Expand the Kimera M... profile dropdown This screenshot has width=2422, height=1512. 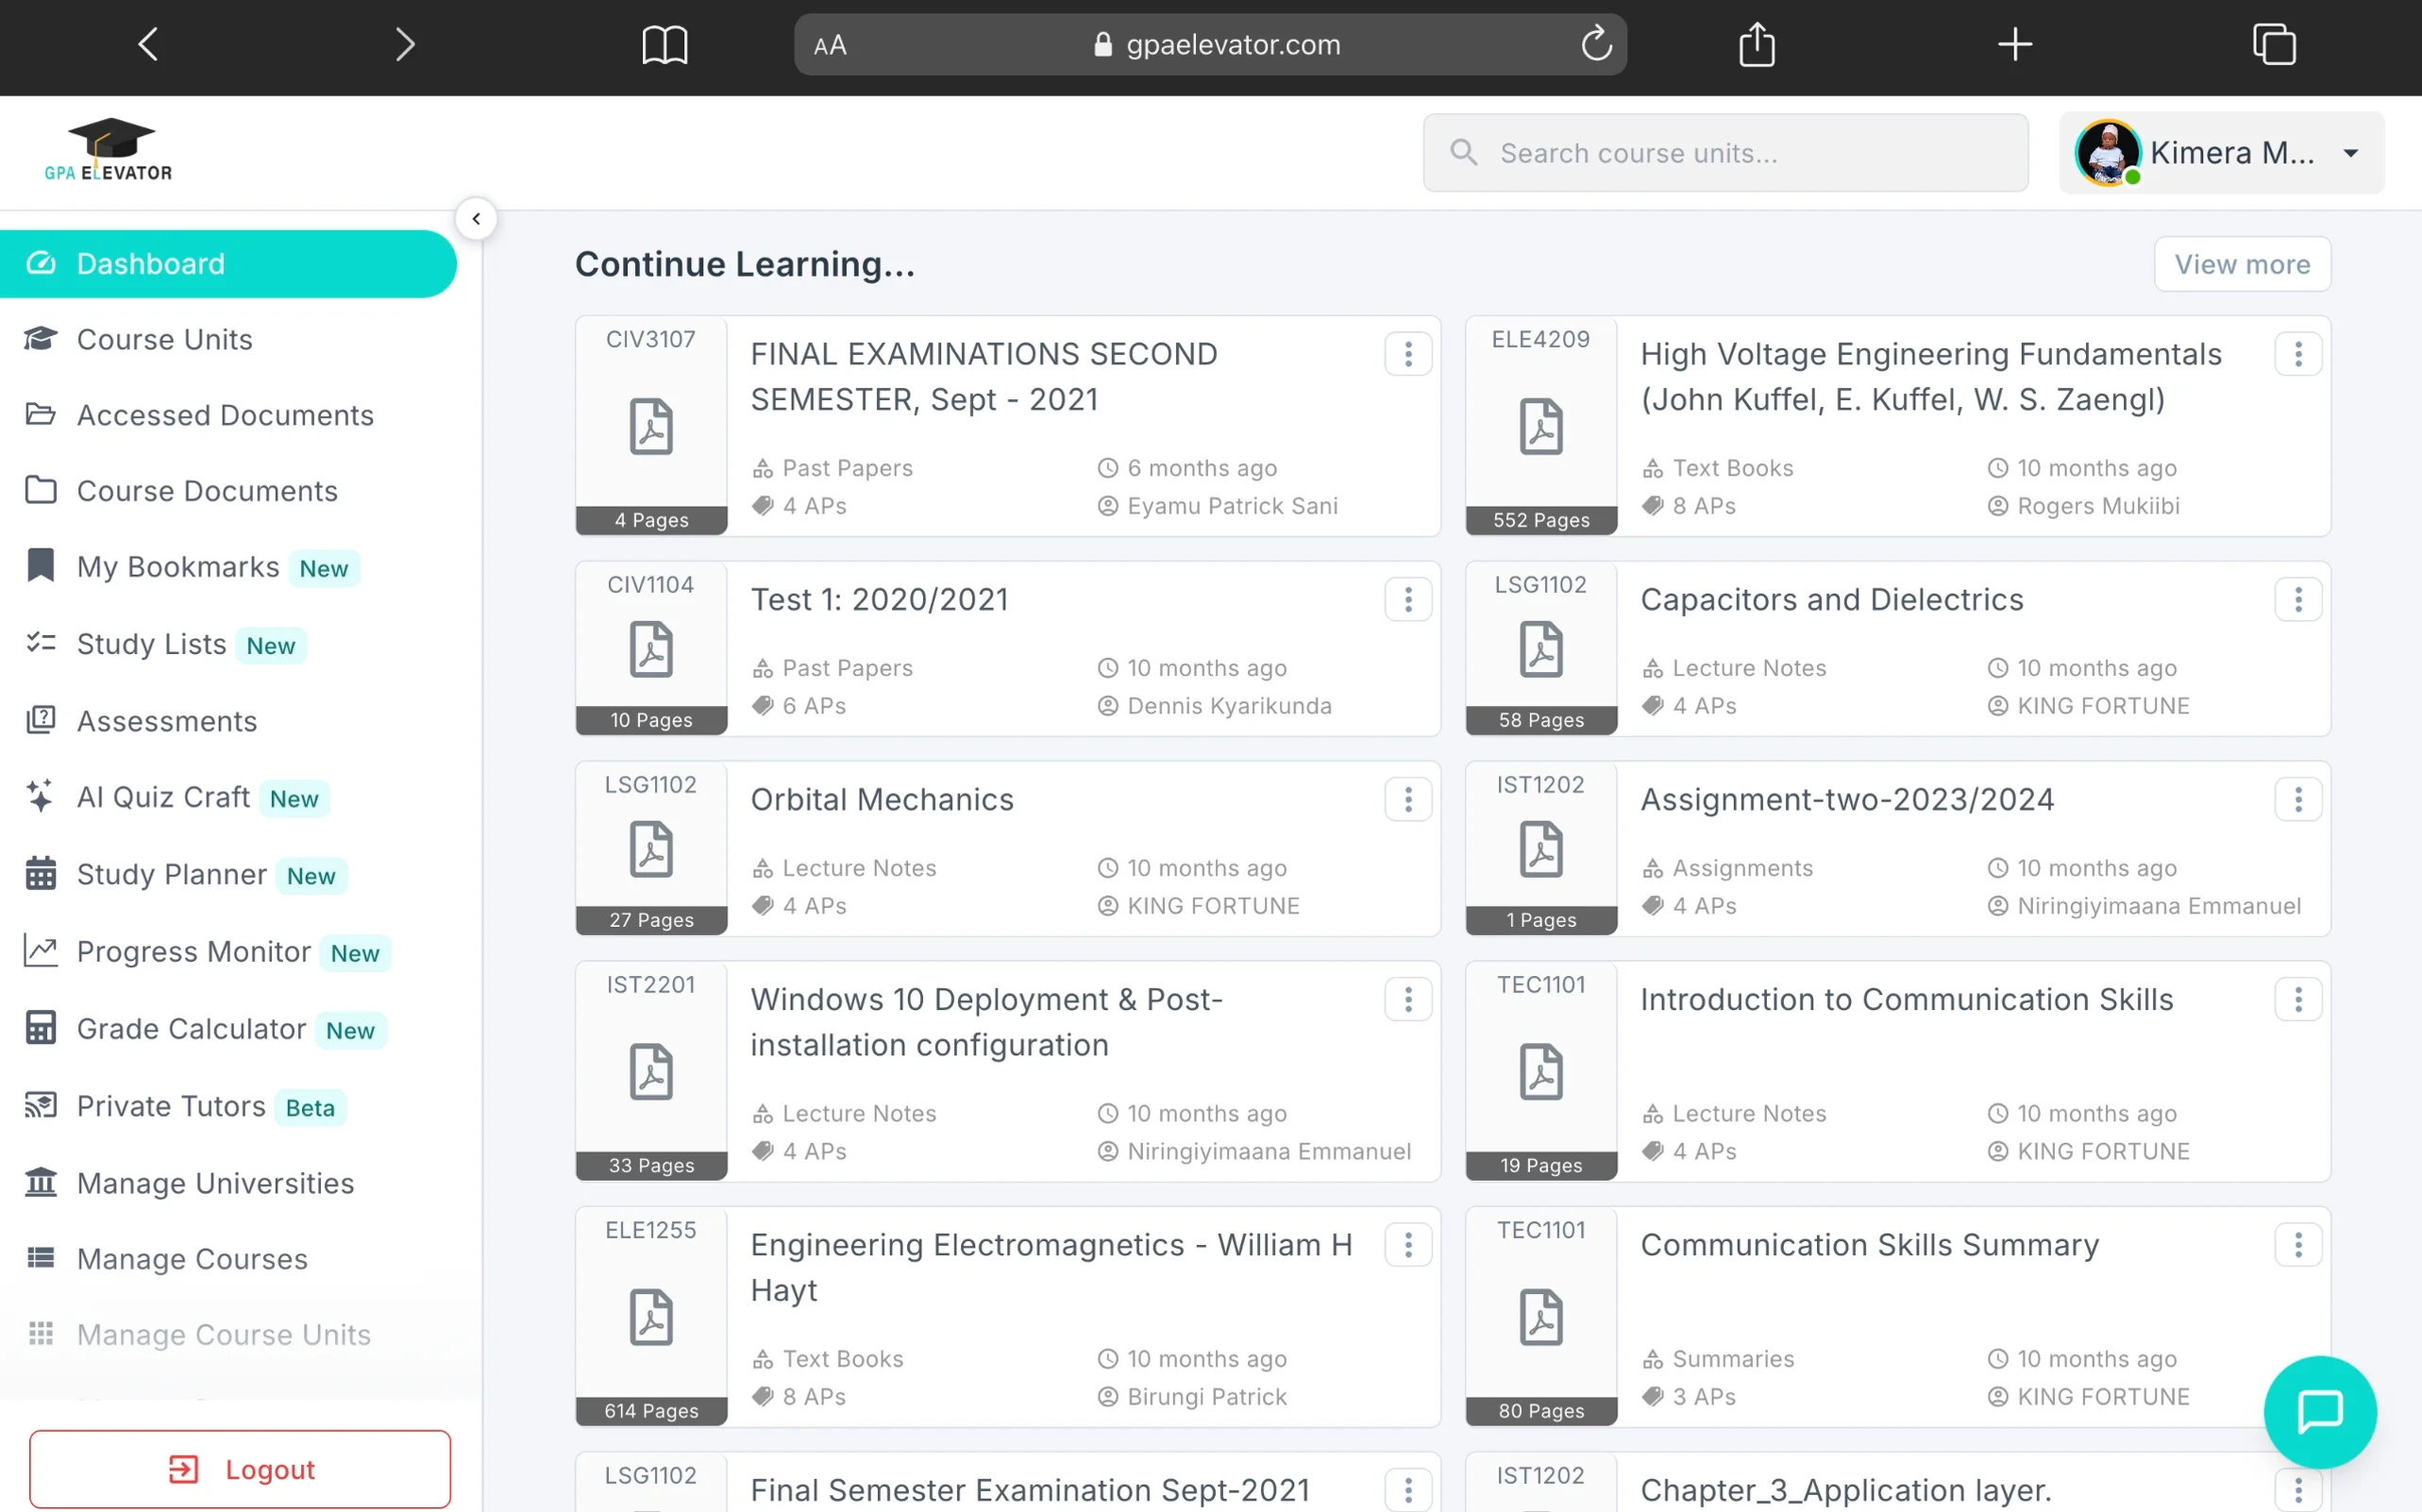(x=2221, y=153)
